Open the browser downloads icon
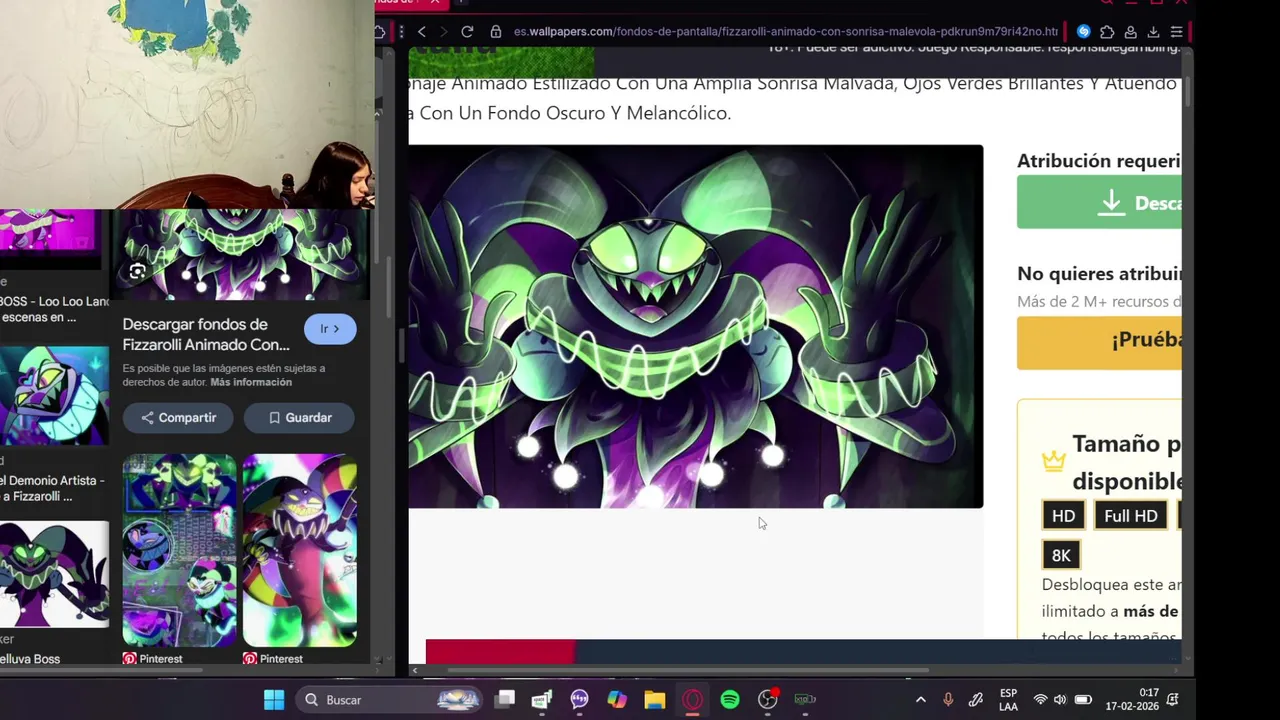This screenshot has width=1280, height=720. tap(1153, 32)
